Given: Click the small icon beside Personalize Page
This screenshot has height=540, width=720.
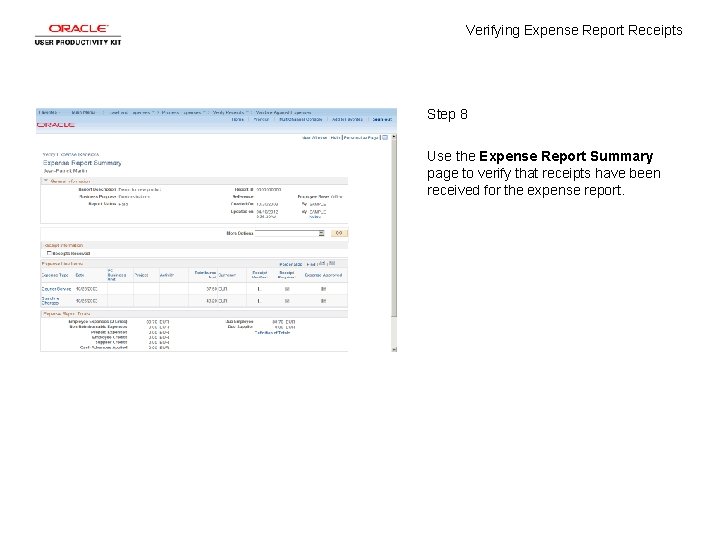Looking at the screenshot, I should (385, 138).
